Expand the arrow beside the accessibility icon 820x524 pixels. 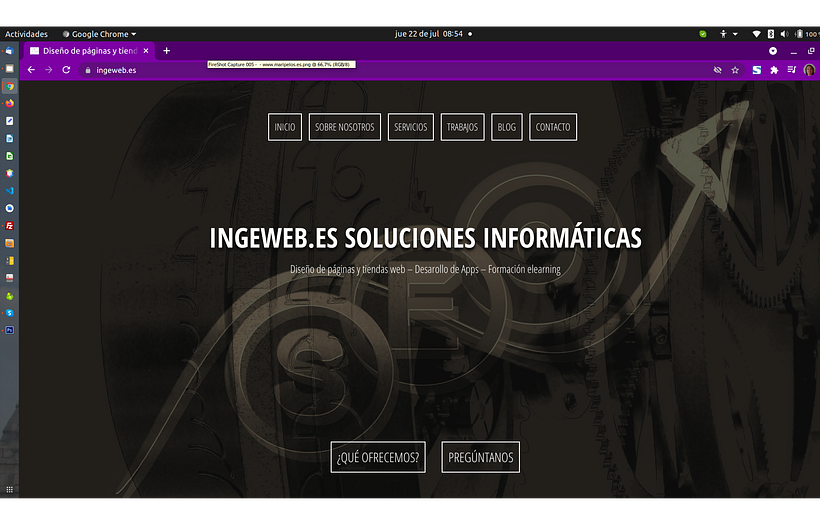735,34
